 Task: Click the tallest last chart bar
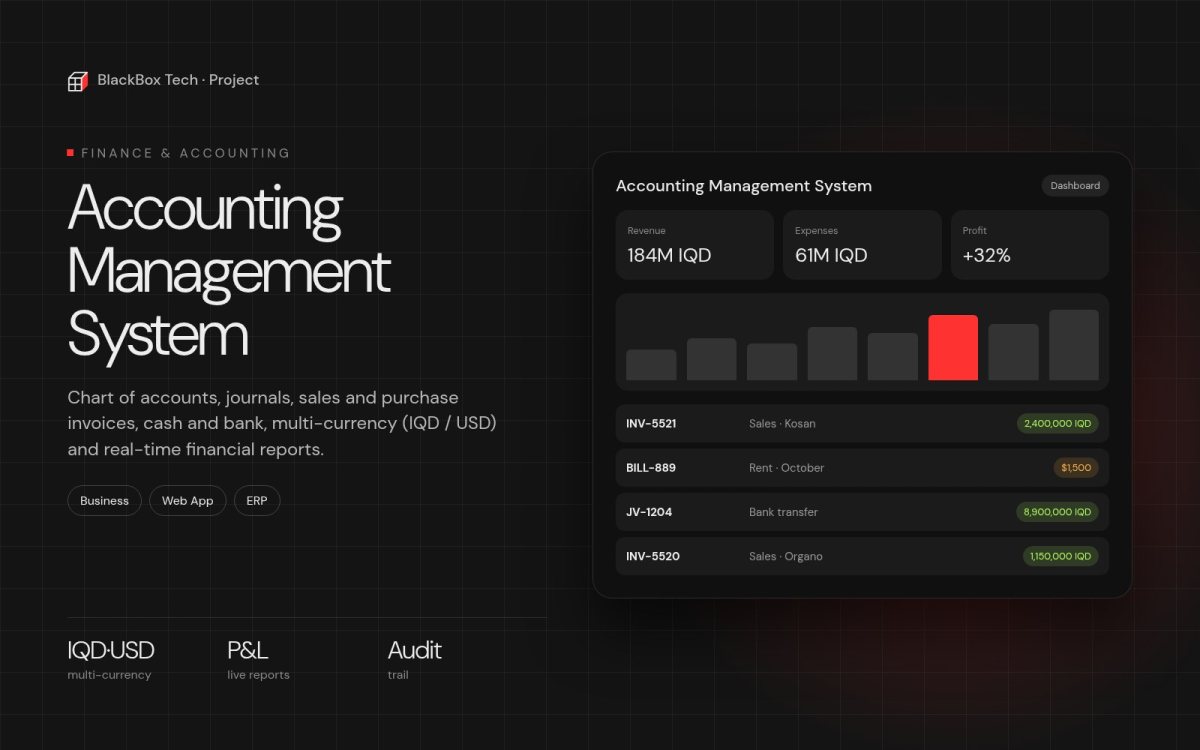tap(1074, 345)
